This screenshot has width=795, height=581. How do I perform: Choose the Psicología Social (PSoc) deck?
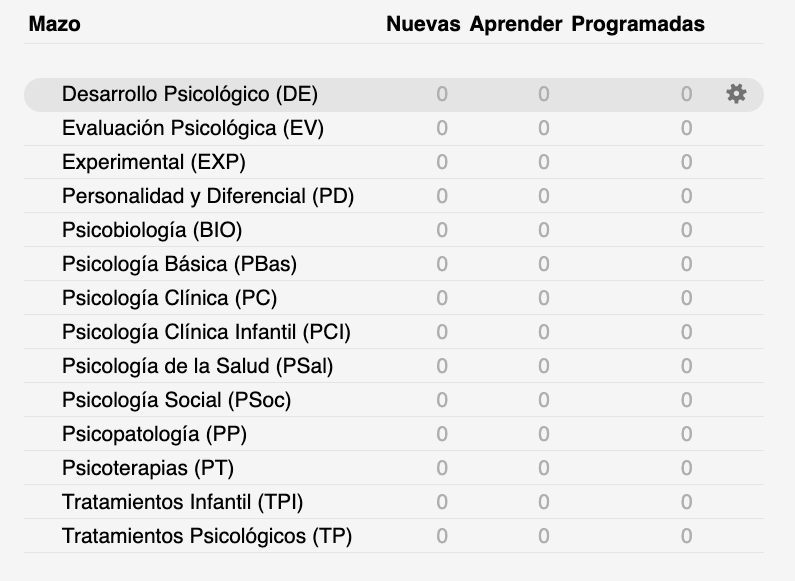click(176, 400)
